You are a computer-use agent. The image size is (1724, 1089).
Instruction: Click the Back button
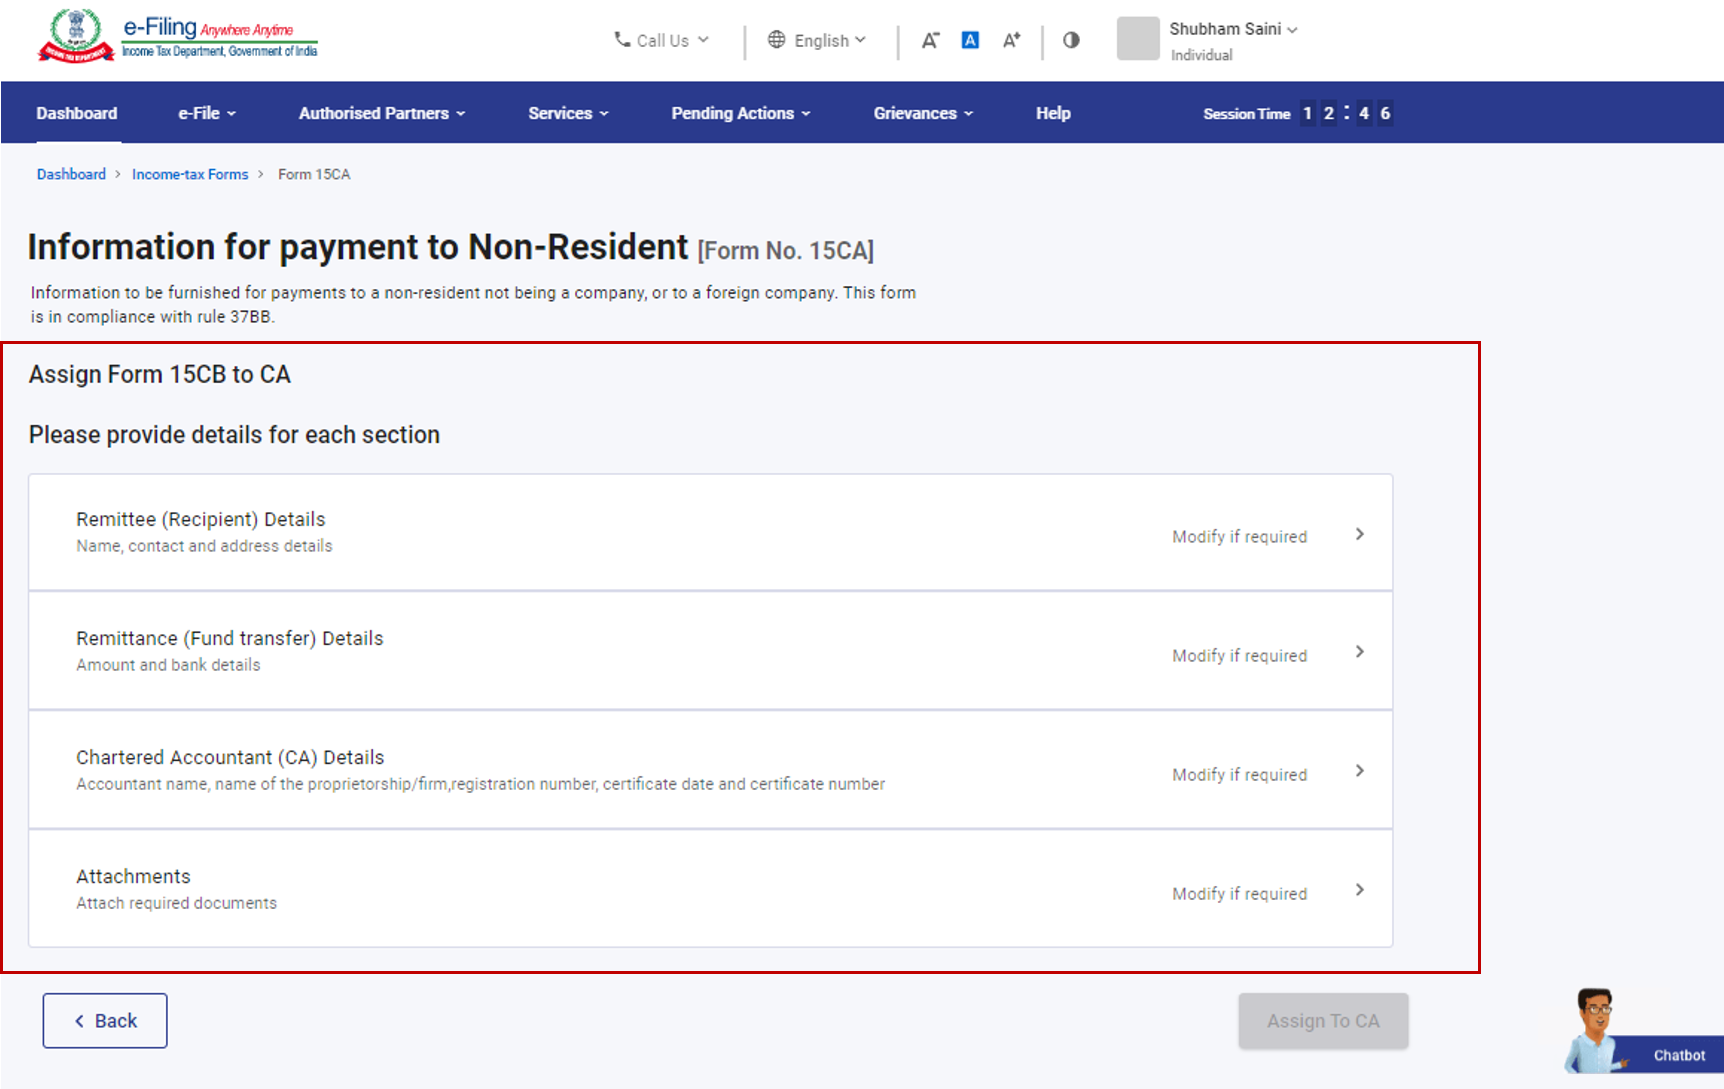105,1021
